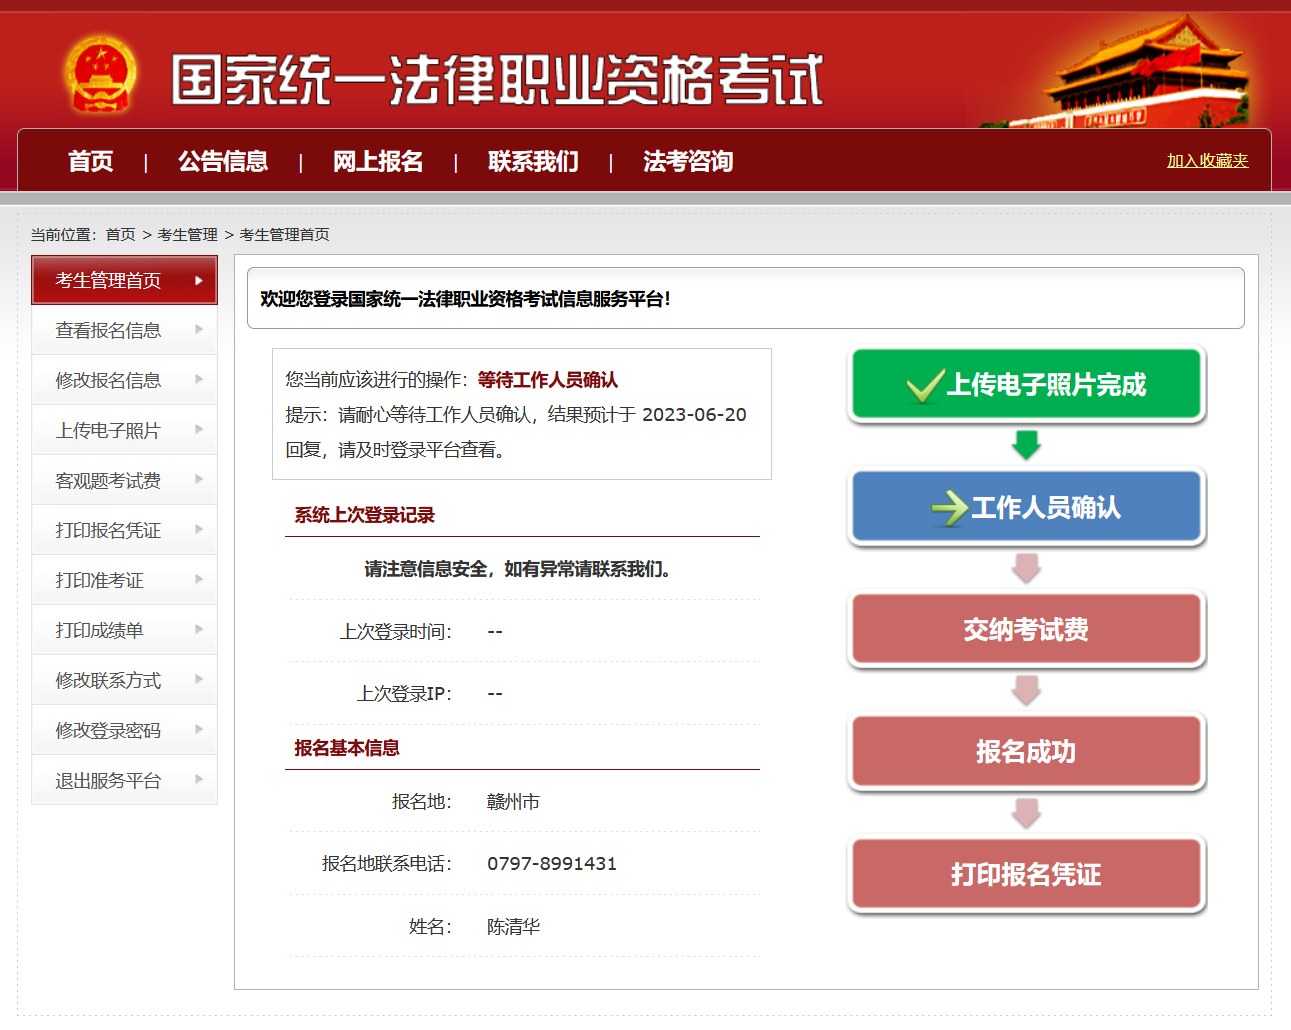1291x1030 pixels.
Task: Expand 上传电子照片 using its right arrow
Action: click(x=199, y=430)
